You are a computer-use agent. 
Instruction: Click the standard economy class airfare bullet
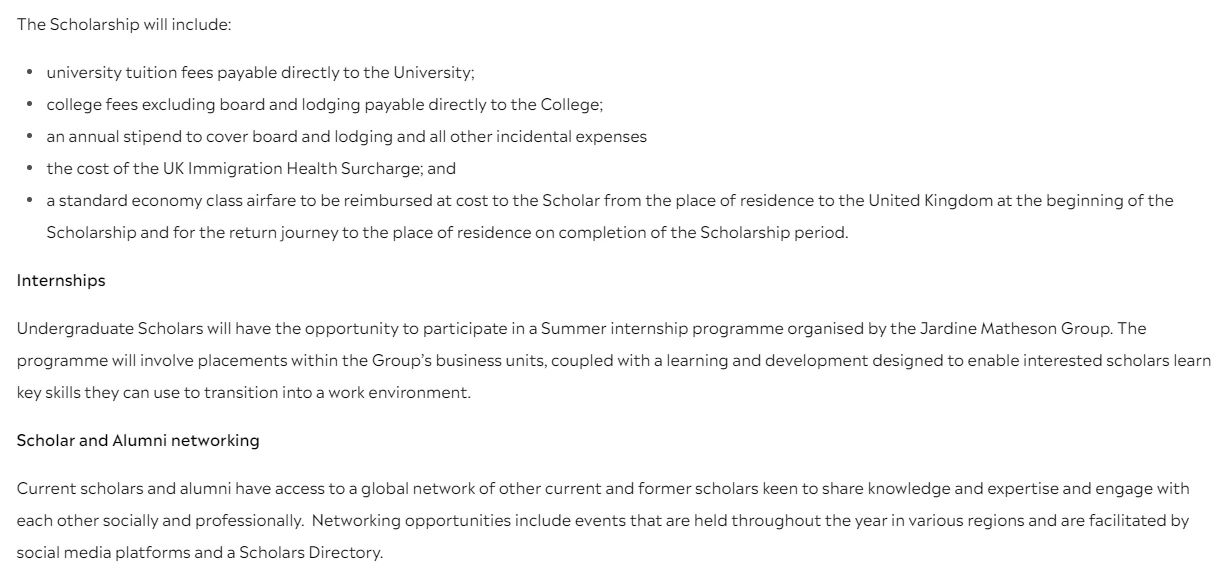pyautogui.click(x=300, y=200)
